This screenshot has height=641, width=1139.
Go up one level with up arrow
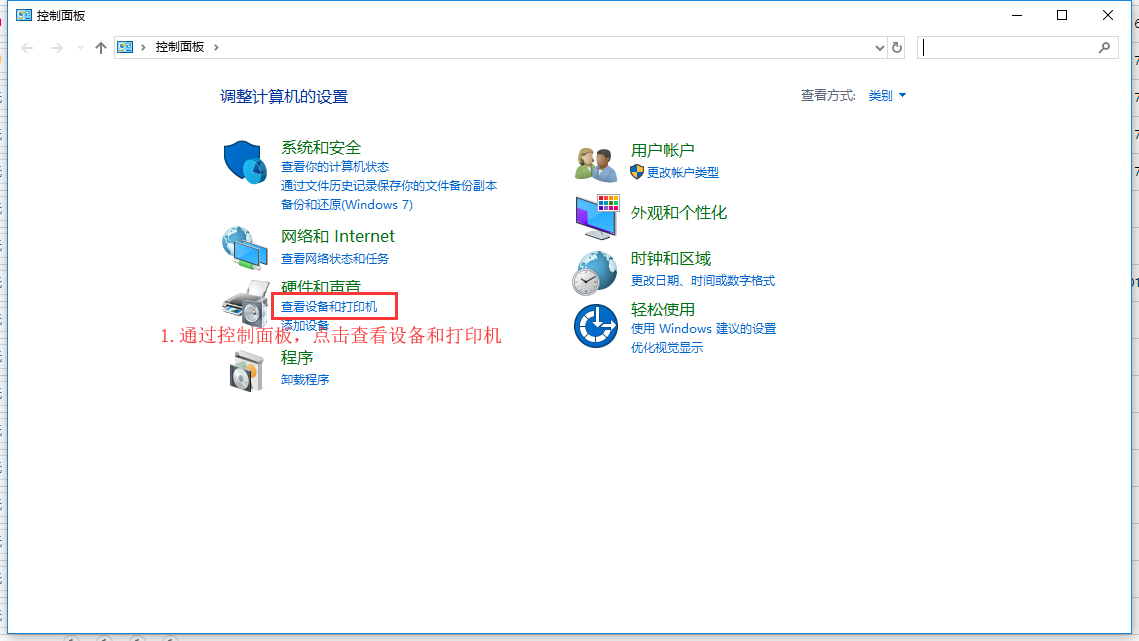(x=100, y=48)
